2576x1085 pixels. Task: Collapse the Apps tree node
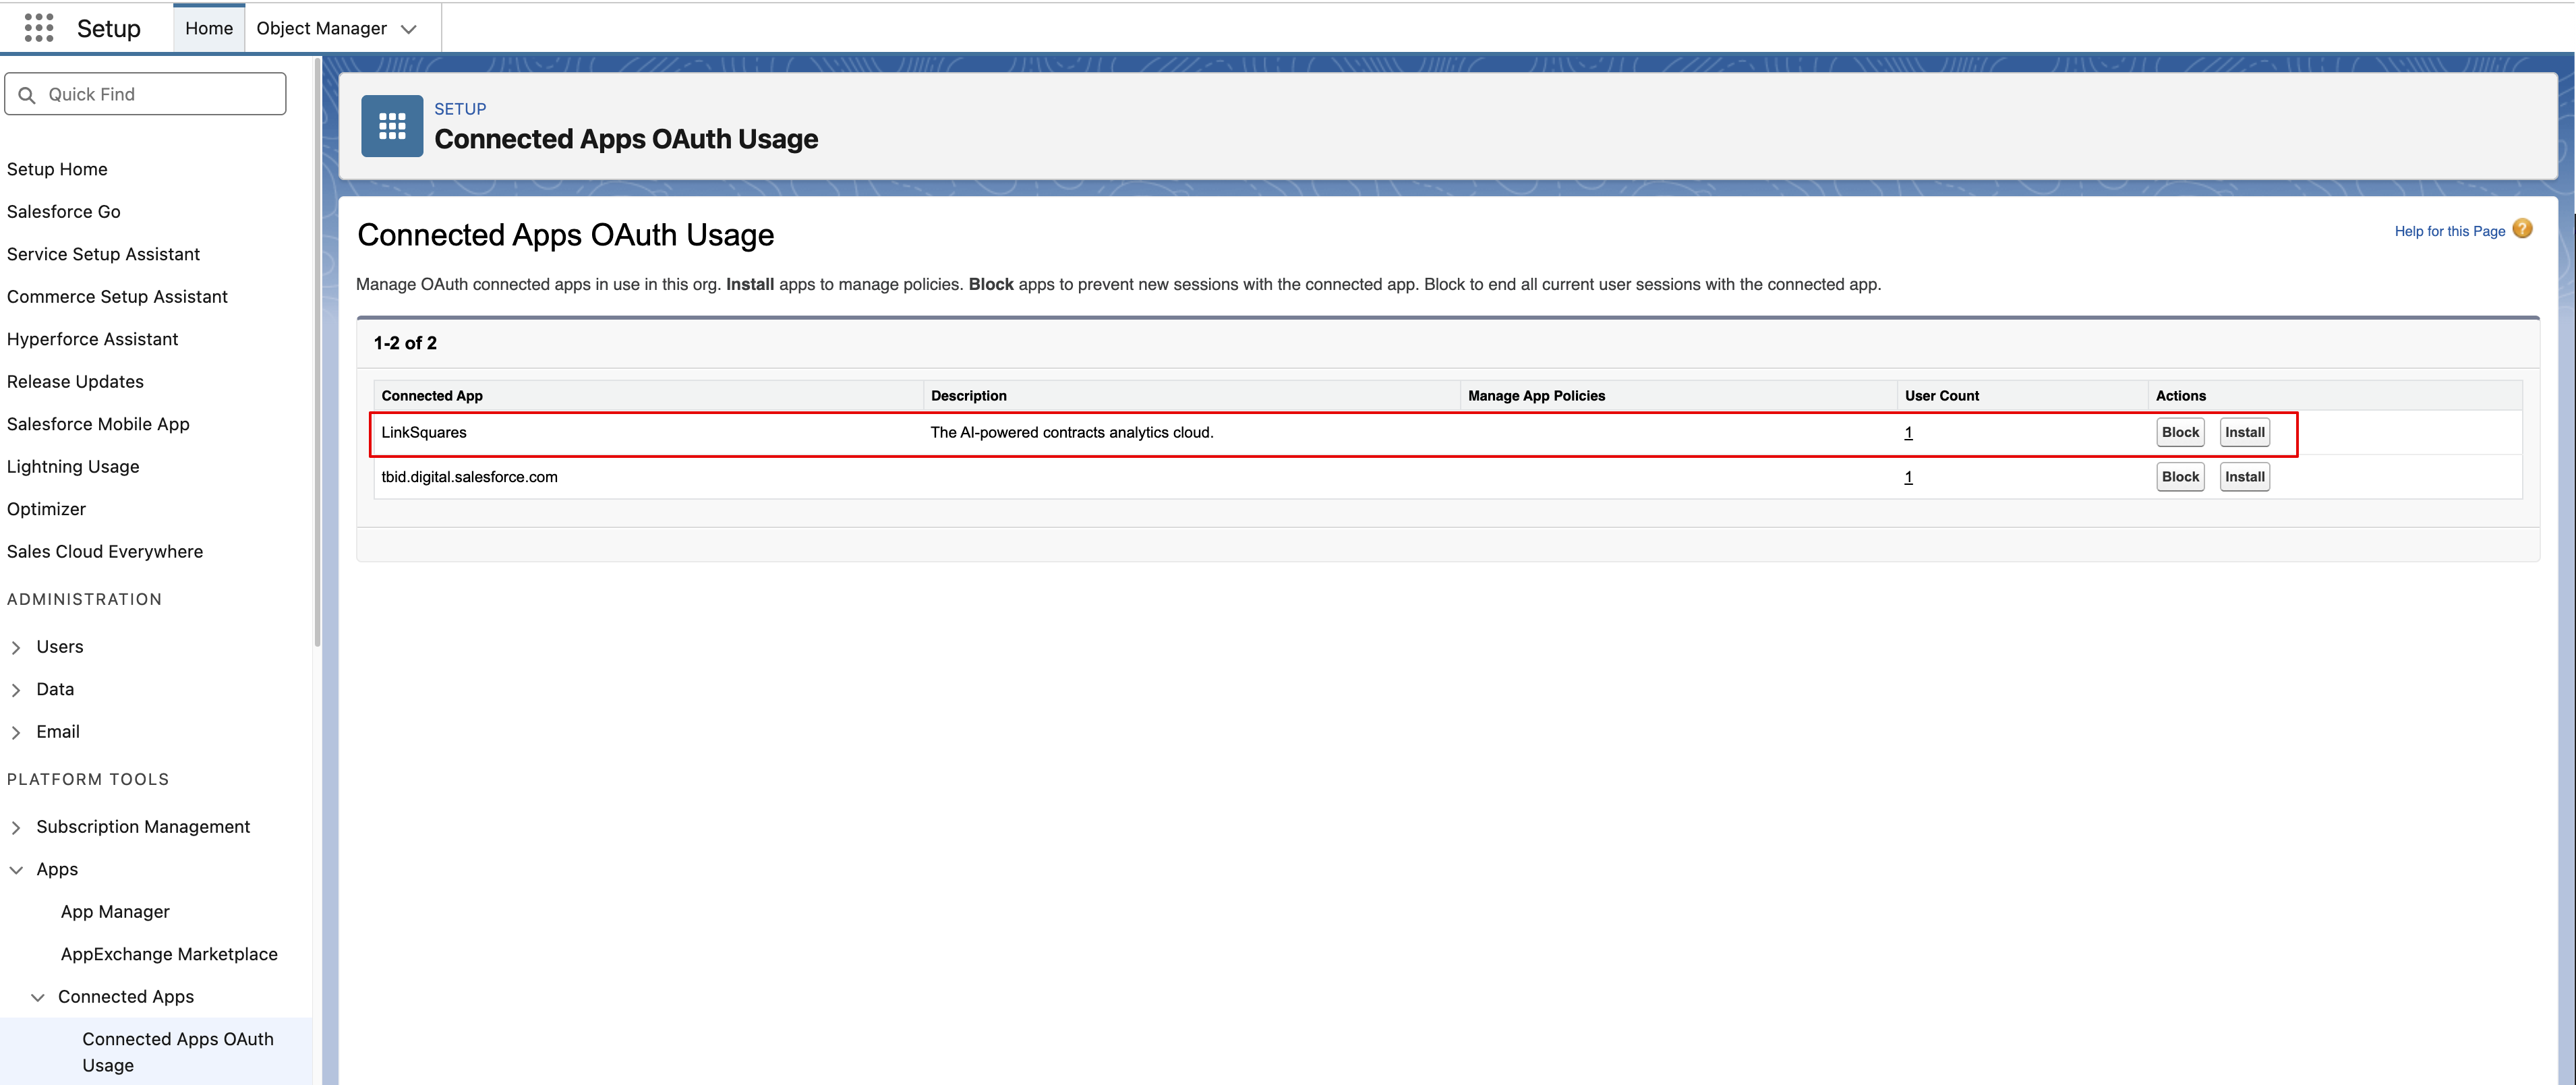tap(16, 870)
